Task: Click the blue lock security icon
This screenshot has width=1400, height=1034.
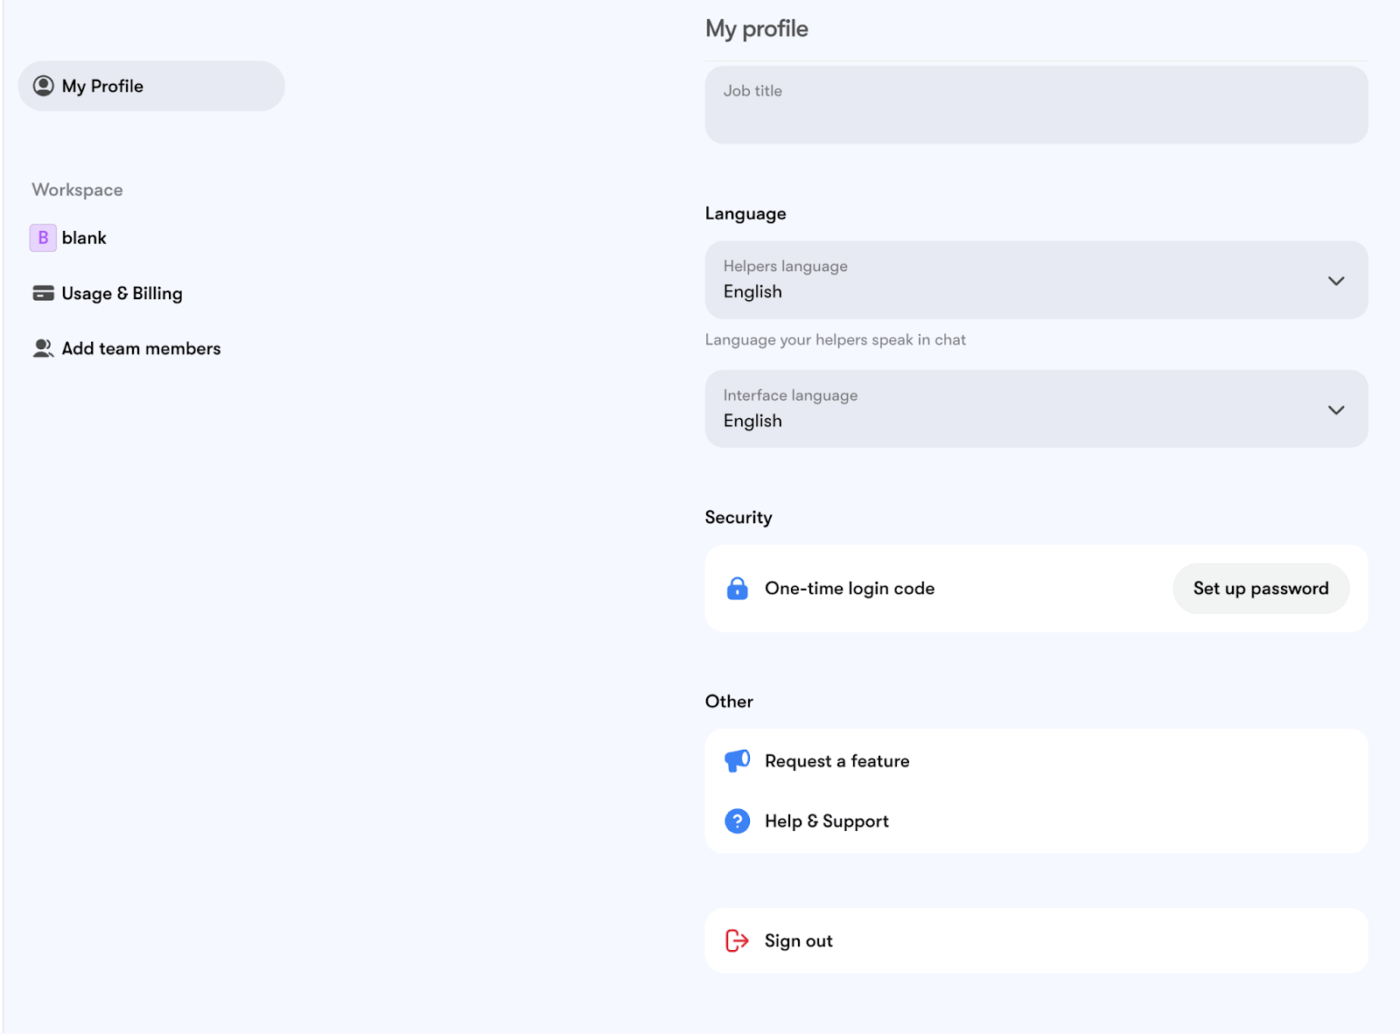Action: coord(737,588)
